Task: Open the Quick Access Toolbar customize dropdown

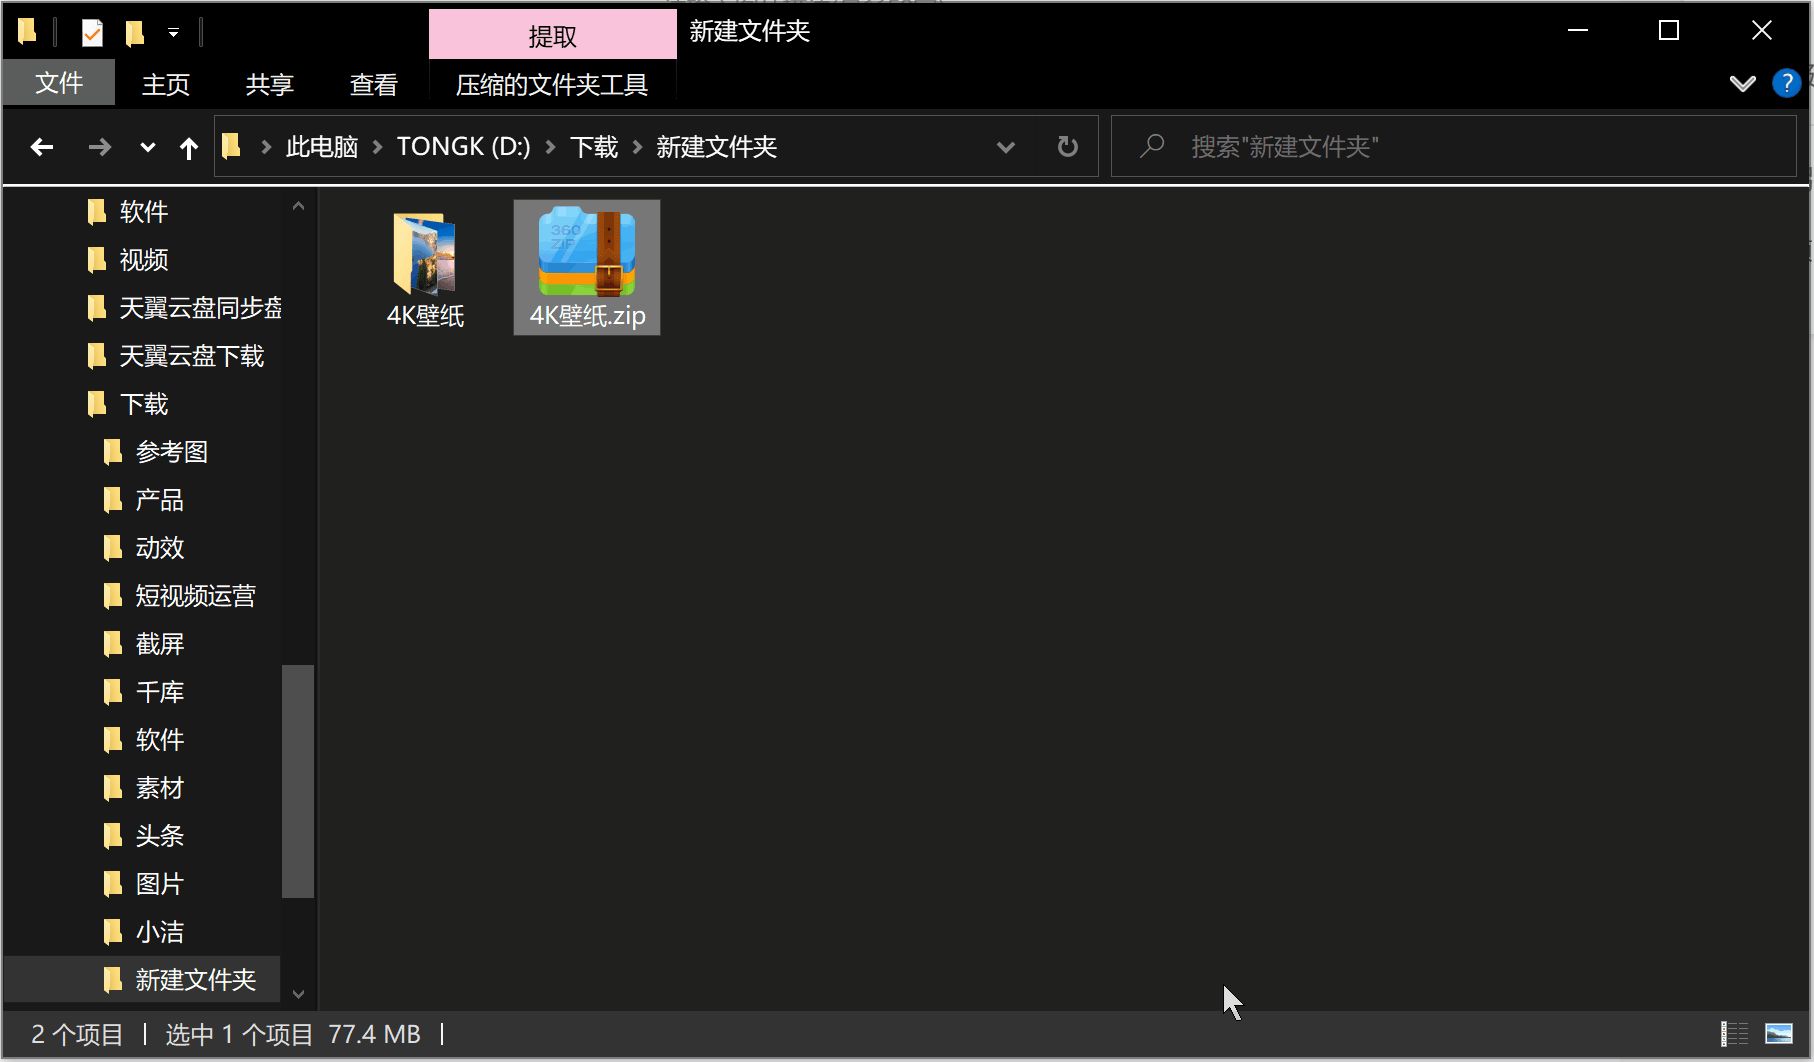Action: tap(172, 31)
